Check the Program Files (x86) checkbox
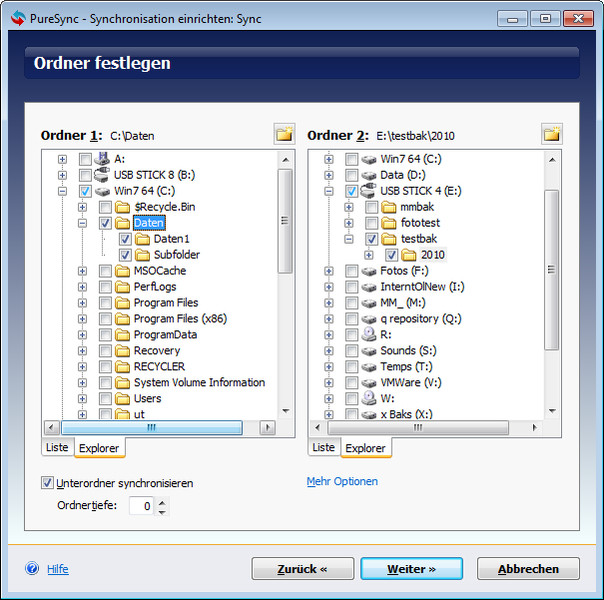This screenshot has height=600, width=604. (105, 319)
